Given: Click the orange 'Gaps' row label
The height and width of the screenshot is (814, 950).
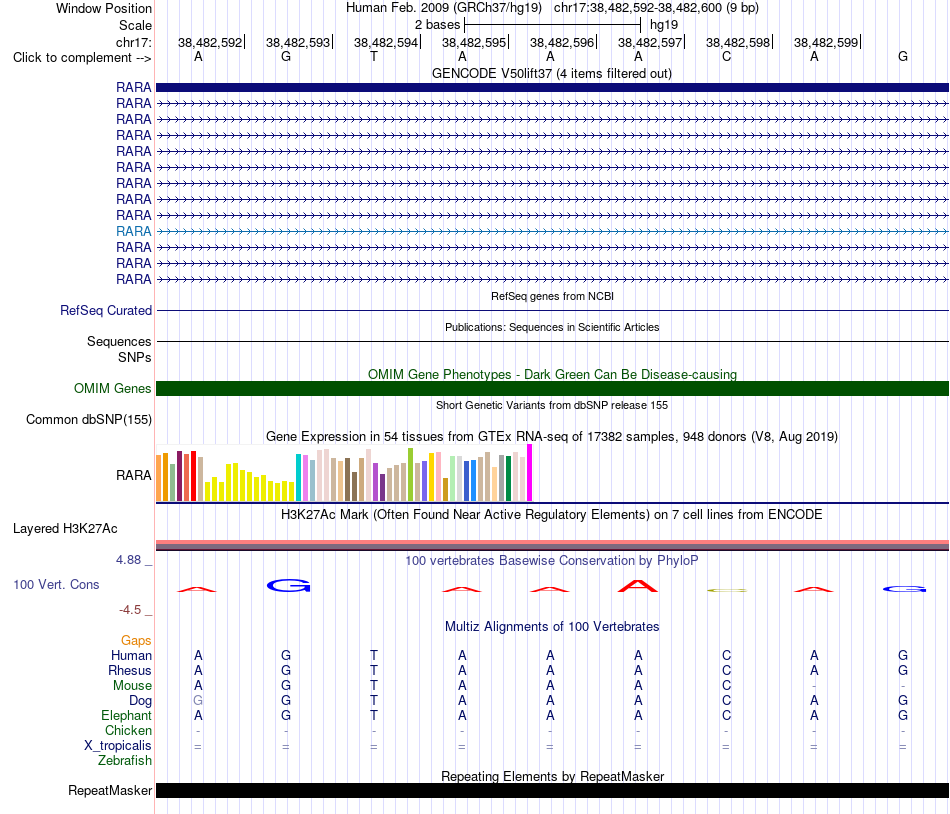Looking at the screenshot, I should (x=136, y=641).
